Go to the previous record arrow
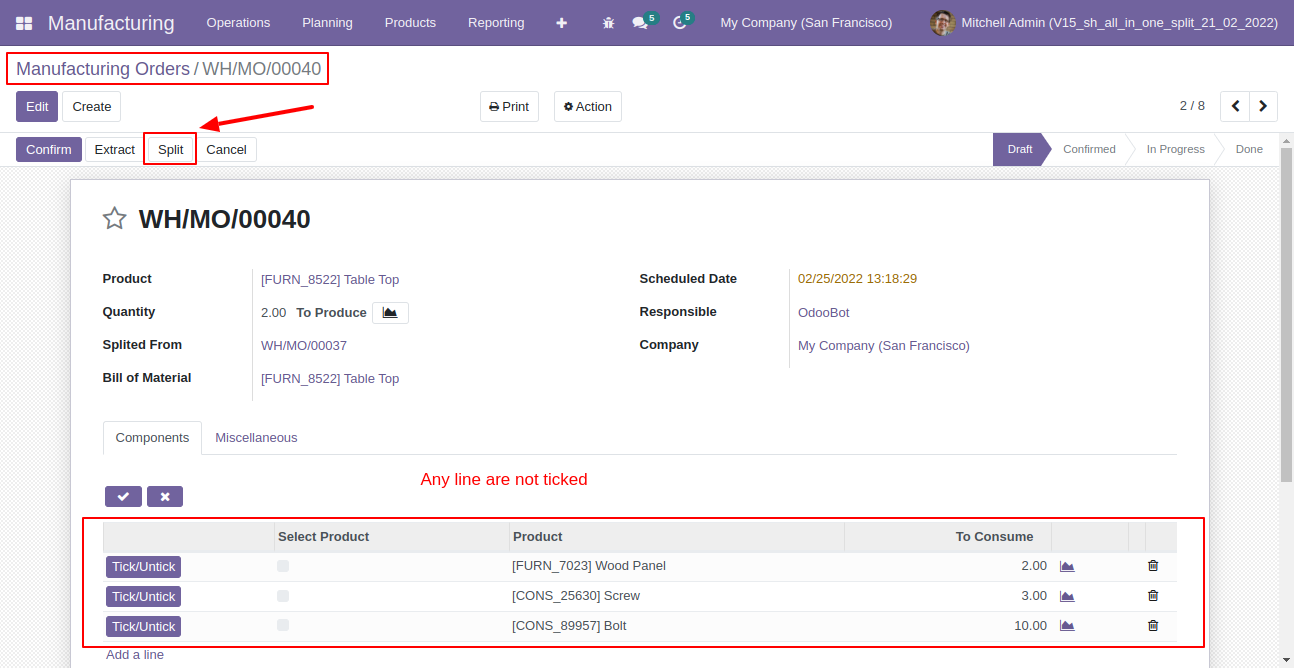The width and height of the screenshot is (1294, 668). [1236, 106]
